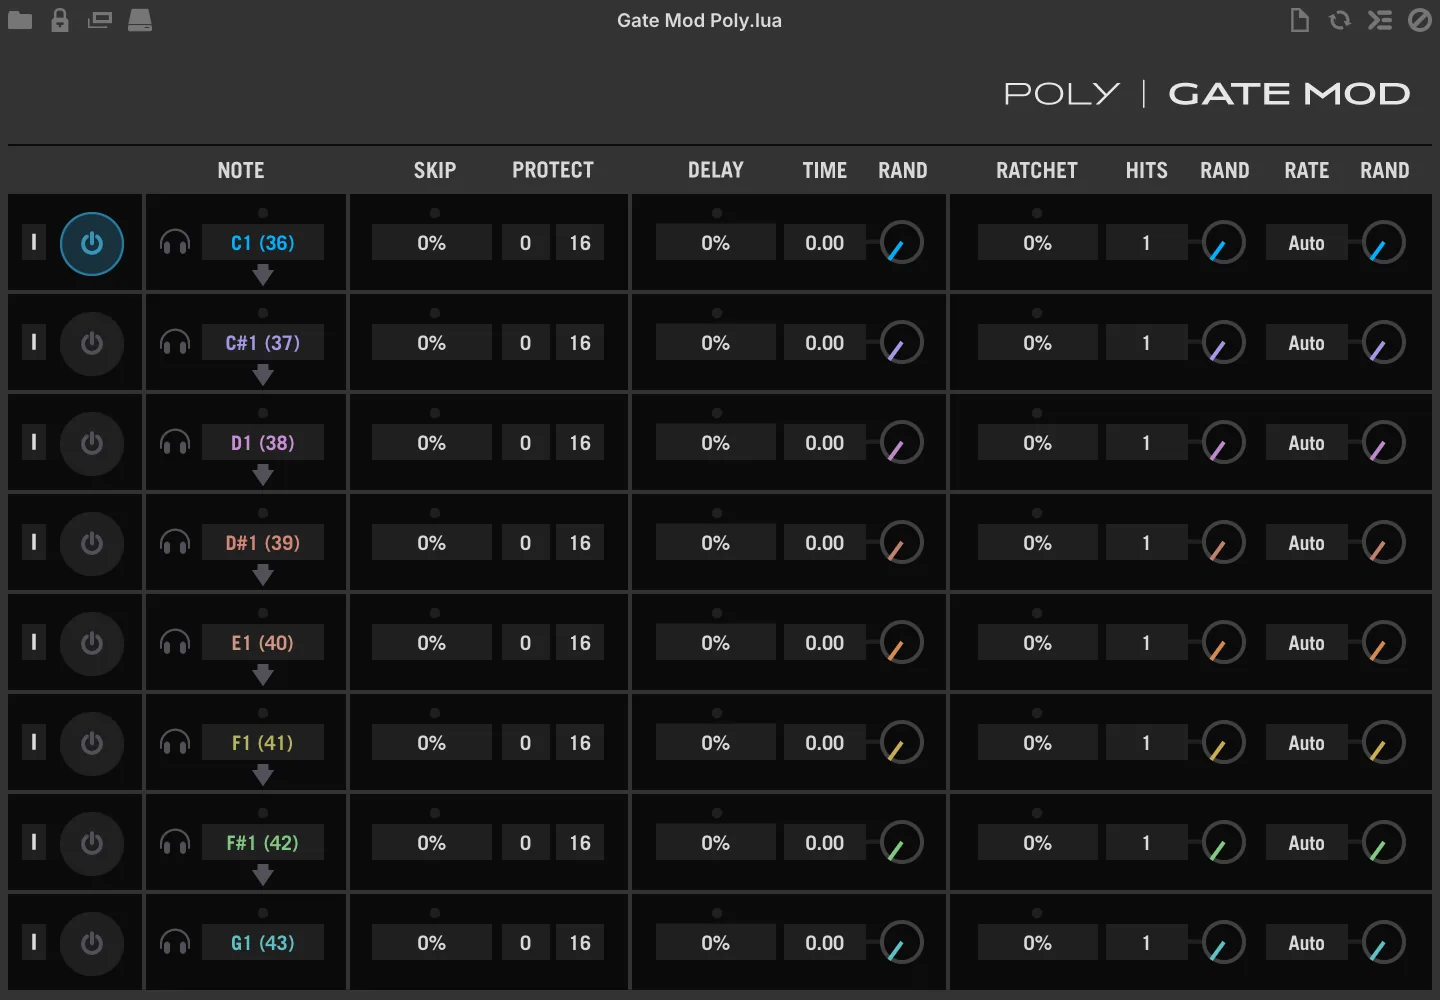
Task: Open the Auto rate selector in F1 row
Action: tap(1306, 743)
